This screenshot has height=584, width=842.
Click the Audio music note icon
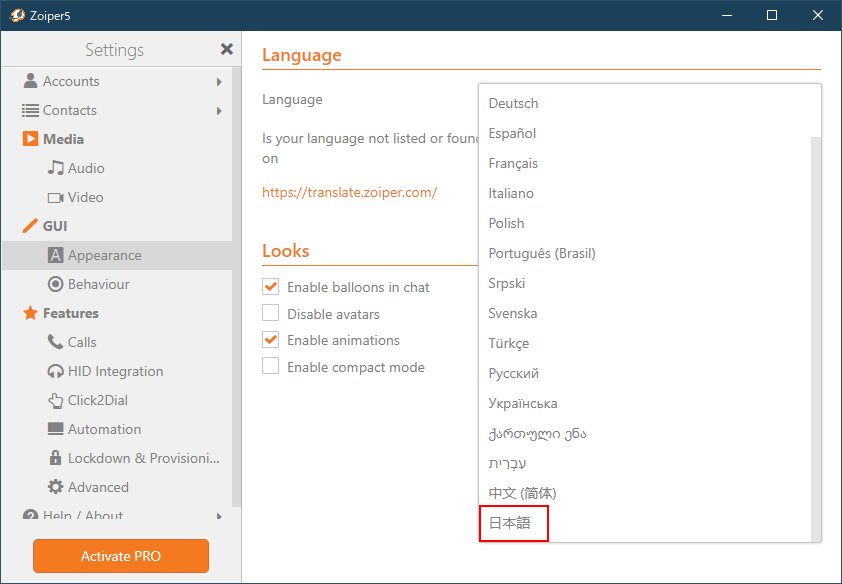pos(55,168)
